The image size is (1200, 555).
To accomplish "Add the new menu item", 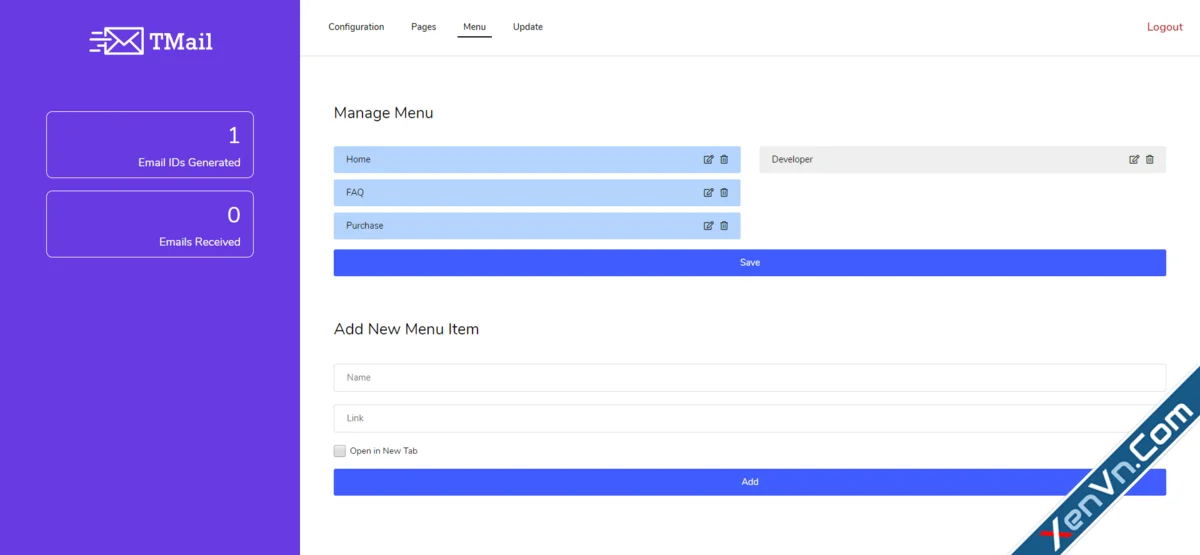I will point(750,482).
